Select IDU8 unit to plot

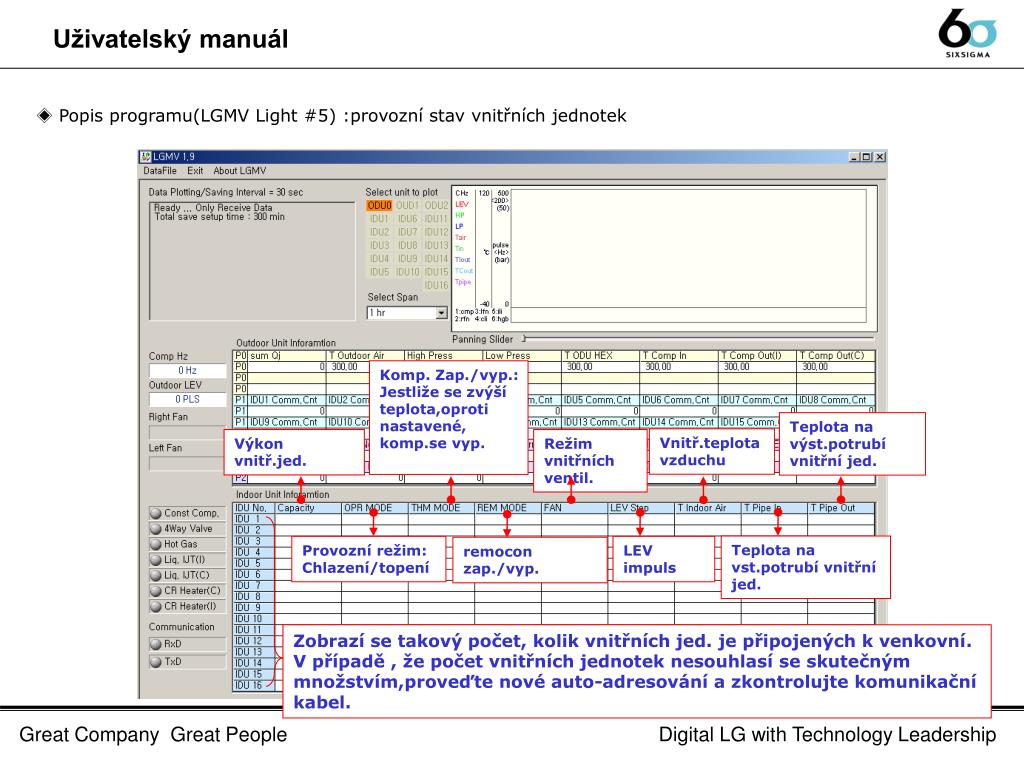pos(408,246)
